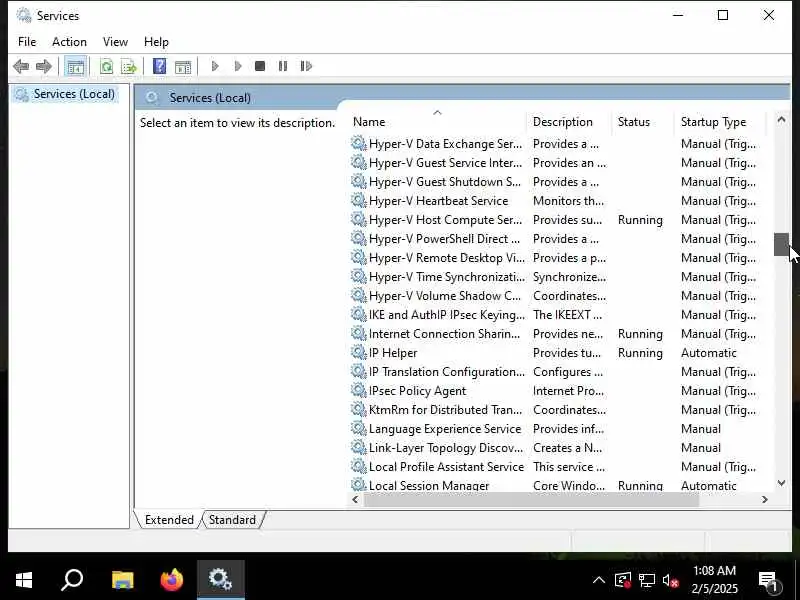
Task: Click horizontal scrollbar left arrow
Action: pyautogui.click(x=356, y=499)
